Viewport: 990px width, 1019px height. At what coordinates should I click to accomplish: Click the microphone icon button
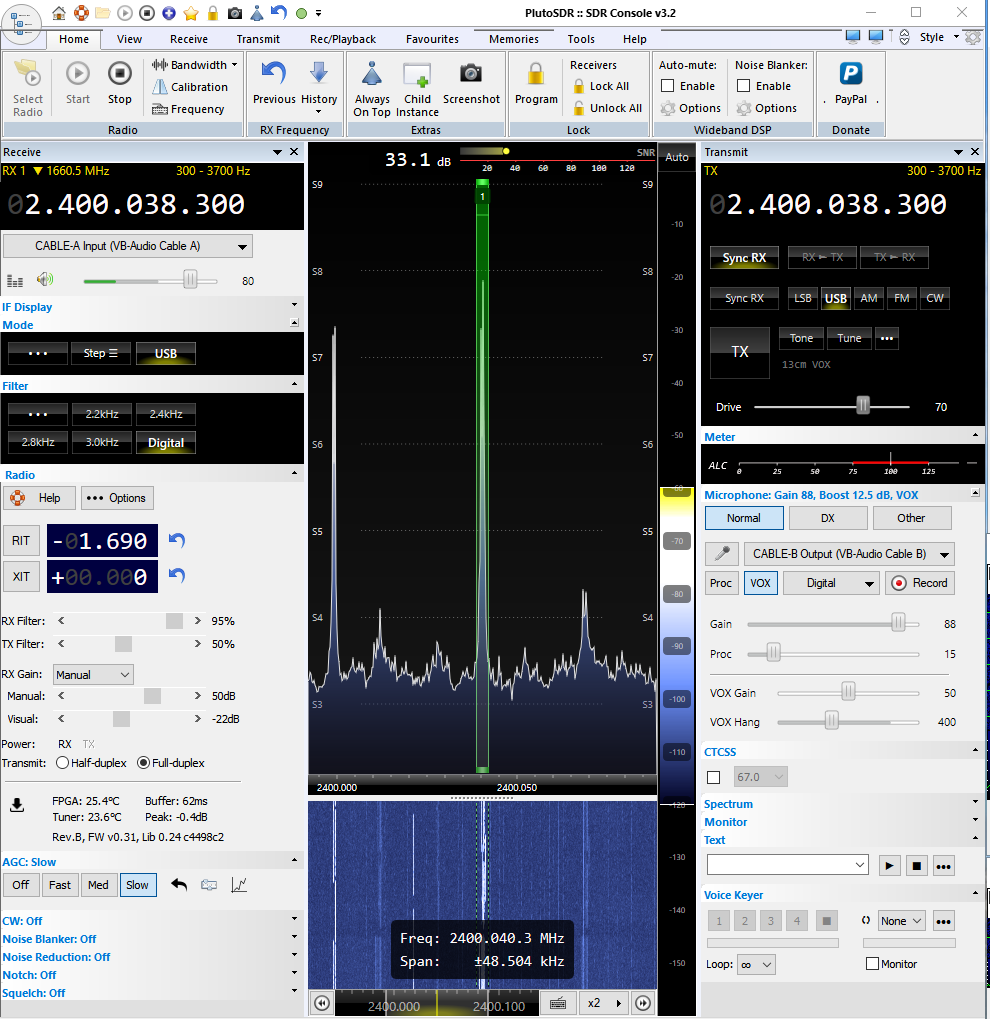pyautogui.click(x=721, y=554)
